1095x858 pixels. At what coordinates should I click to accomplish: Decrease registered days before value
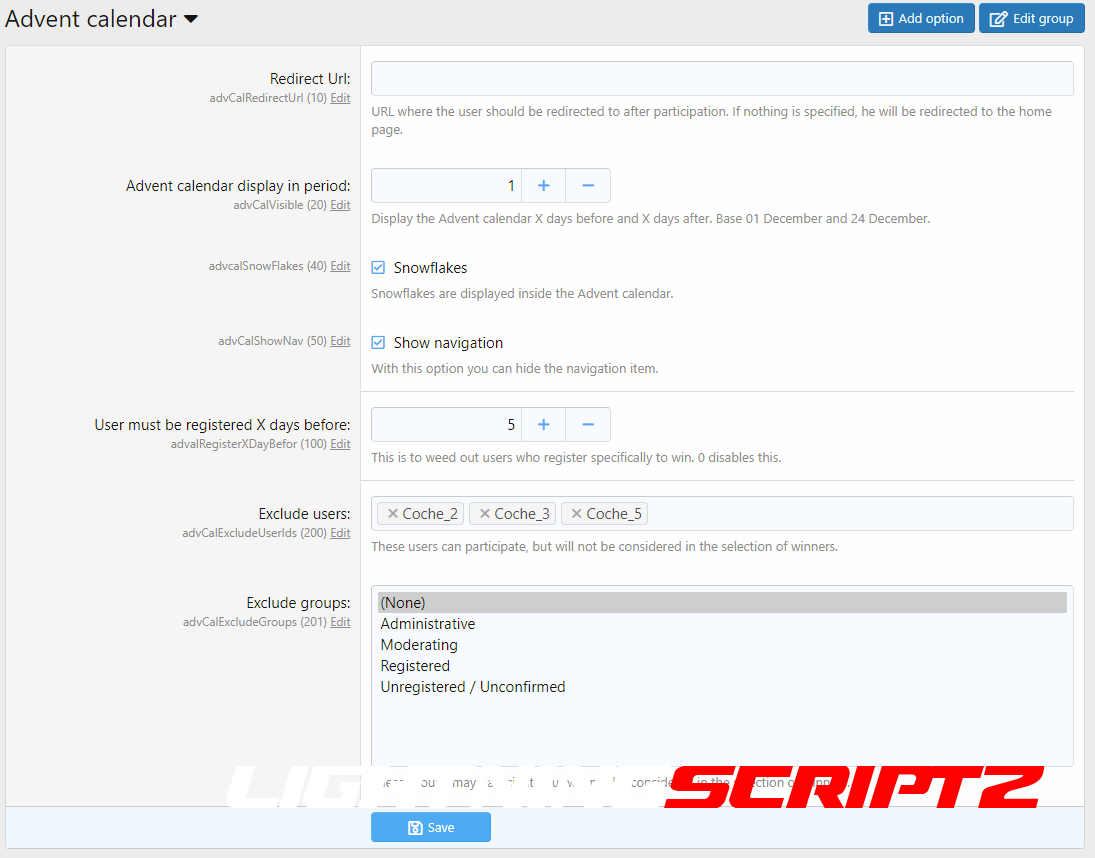click(x=588, y=425)
